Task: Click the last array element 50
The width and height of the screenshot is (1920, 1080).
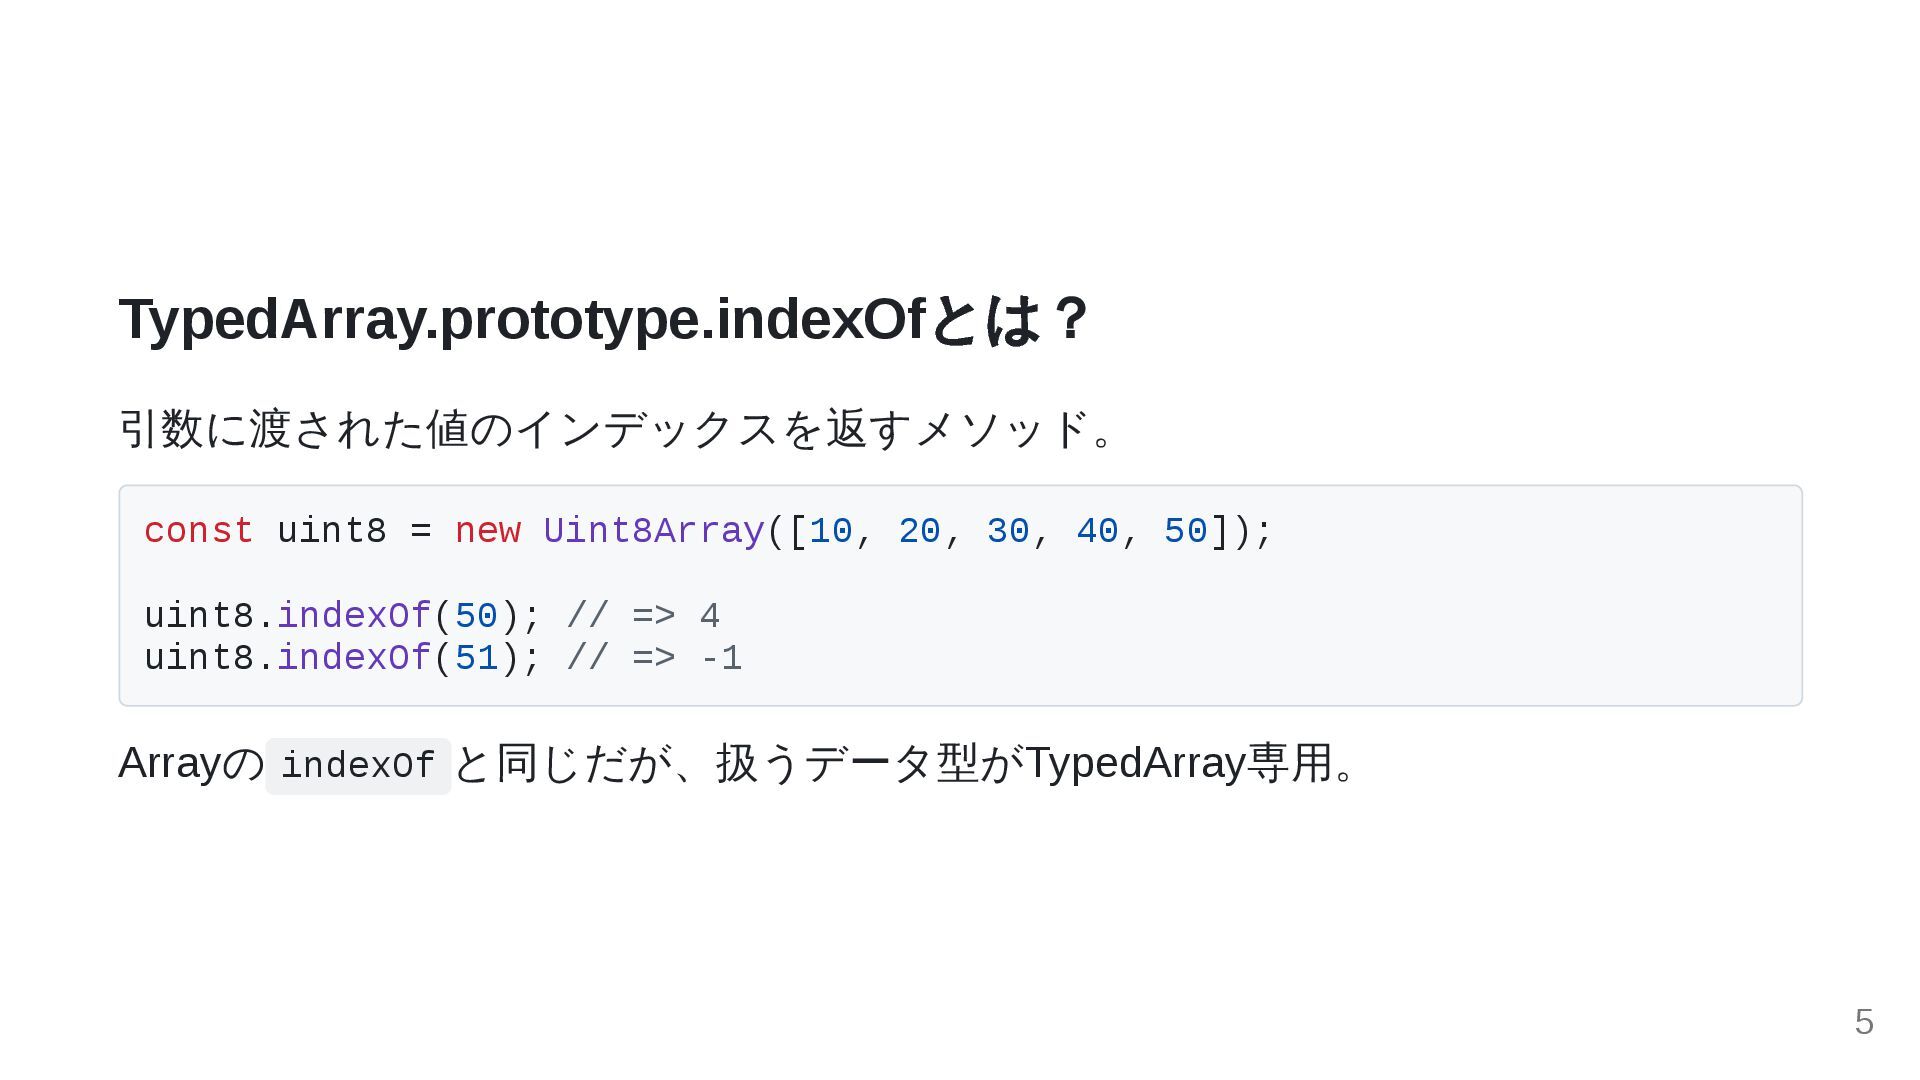Action: pos(1185,531)
